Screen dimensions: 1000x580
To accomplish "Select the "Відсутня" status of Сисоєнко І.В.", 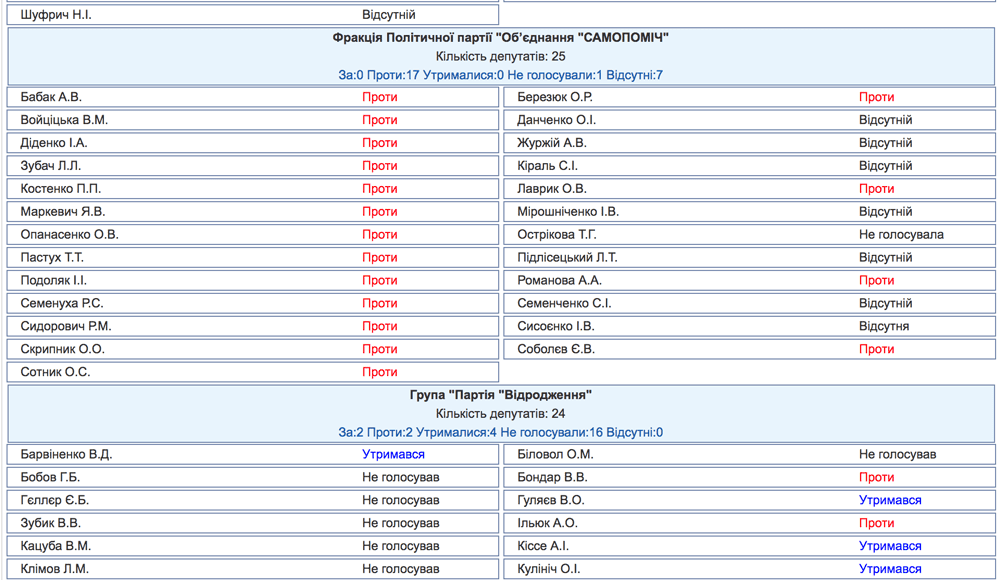I will (x=884, y=327).
